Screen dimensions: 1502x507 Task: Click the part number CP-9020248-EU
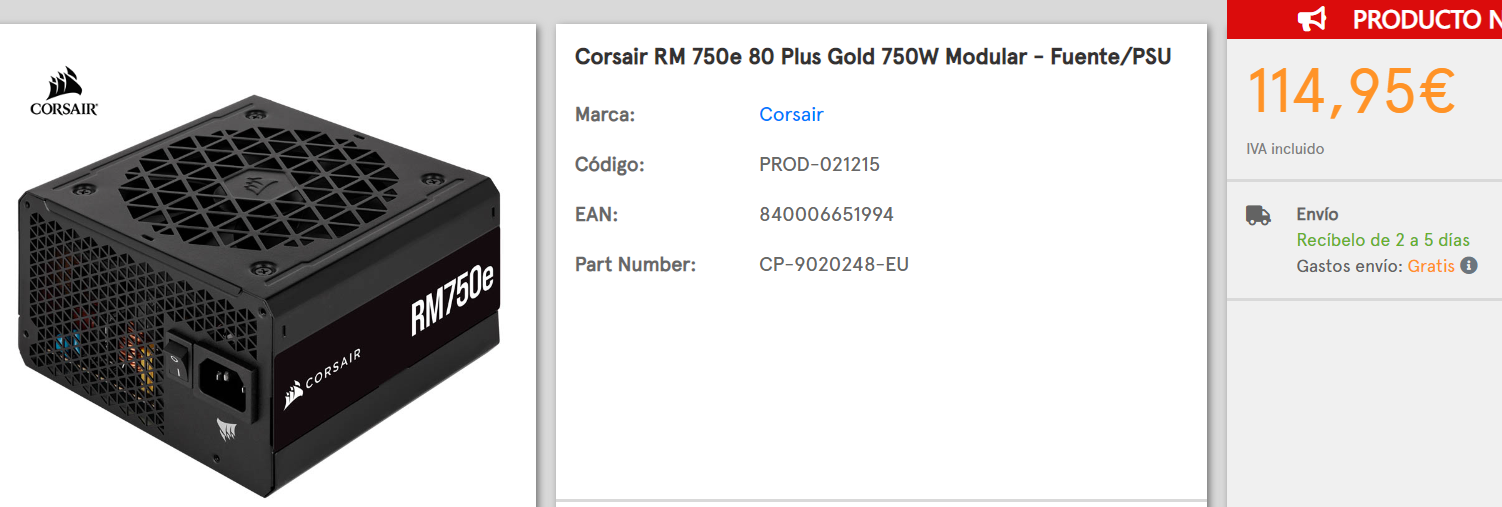[834, 265]
